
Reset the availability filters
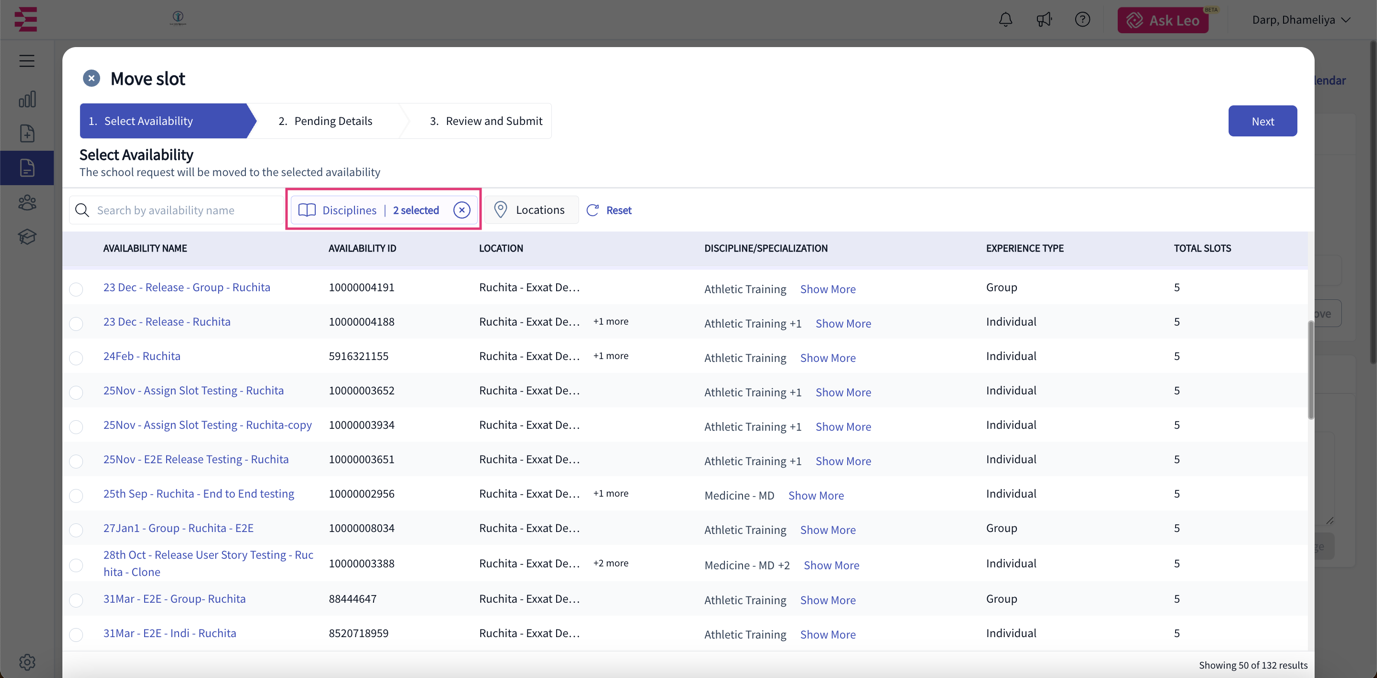(609, 210)
